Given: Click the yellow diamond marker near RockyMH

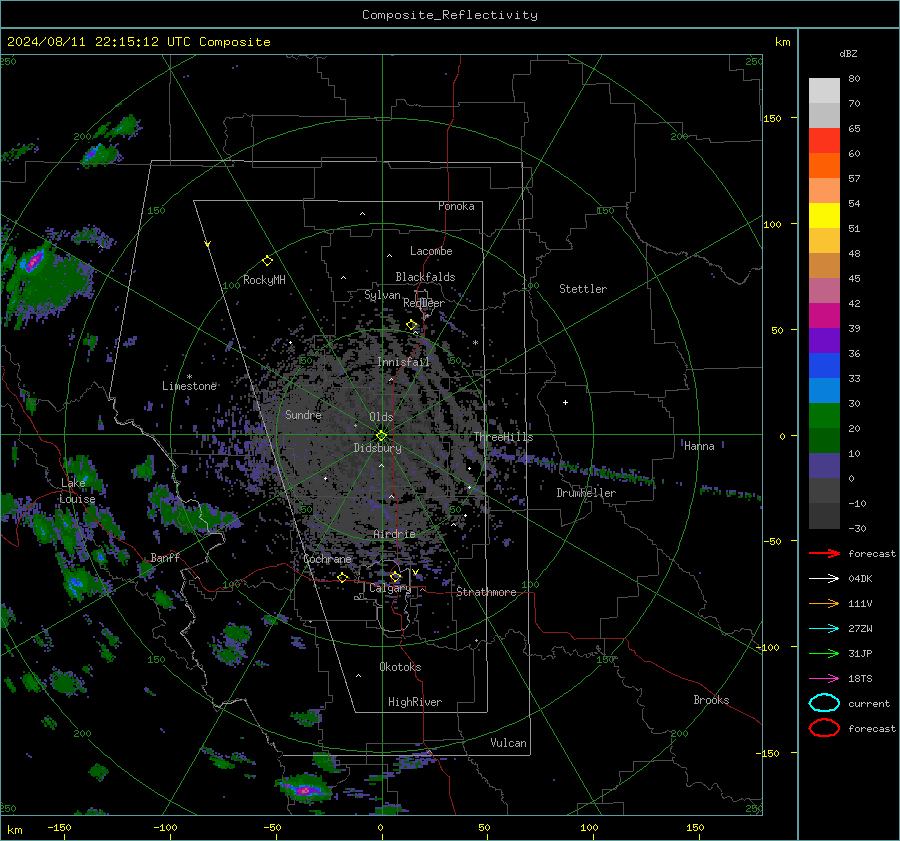Looking at the screenshot, I should click(x=267, y=261).
